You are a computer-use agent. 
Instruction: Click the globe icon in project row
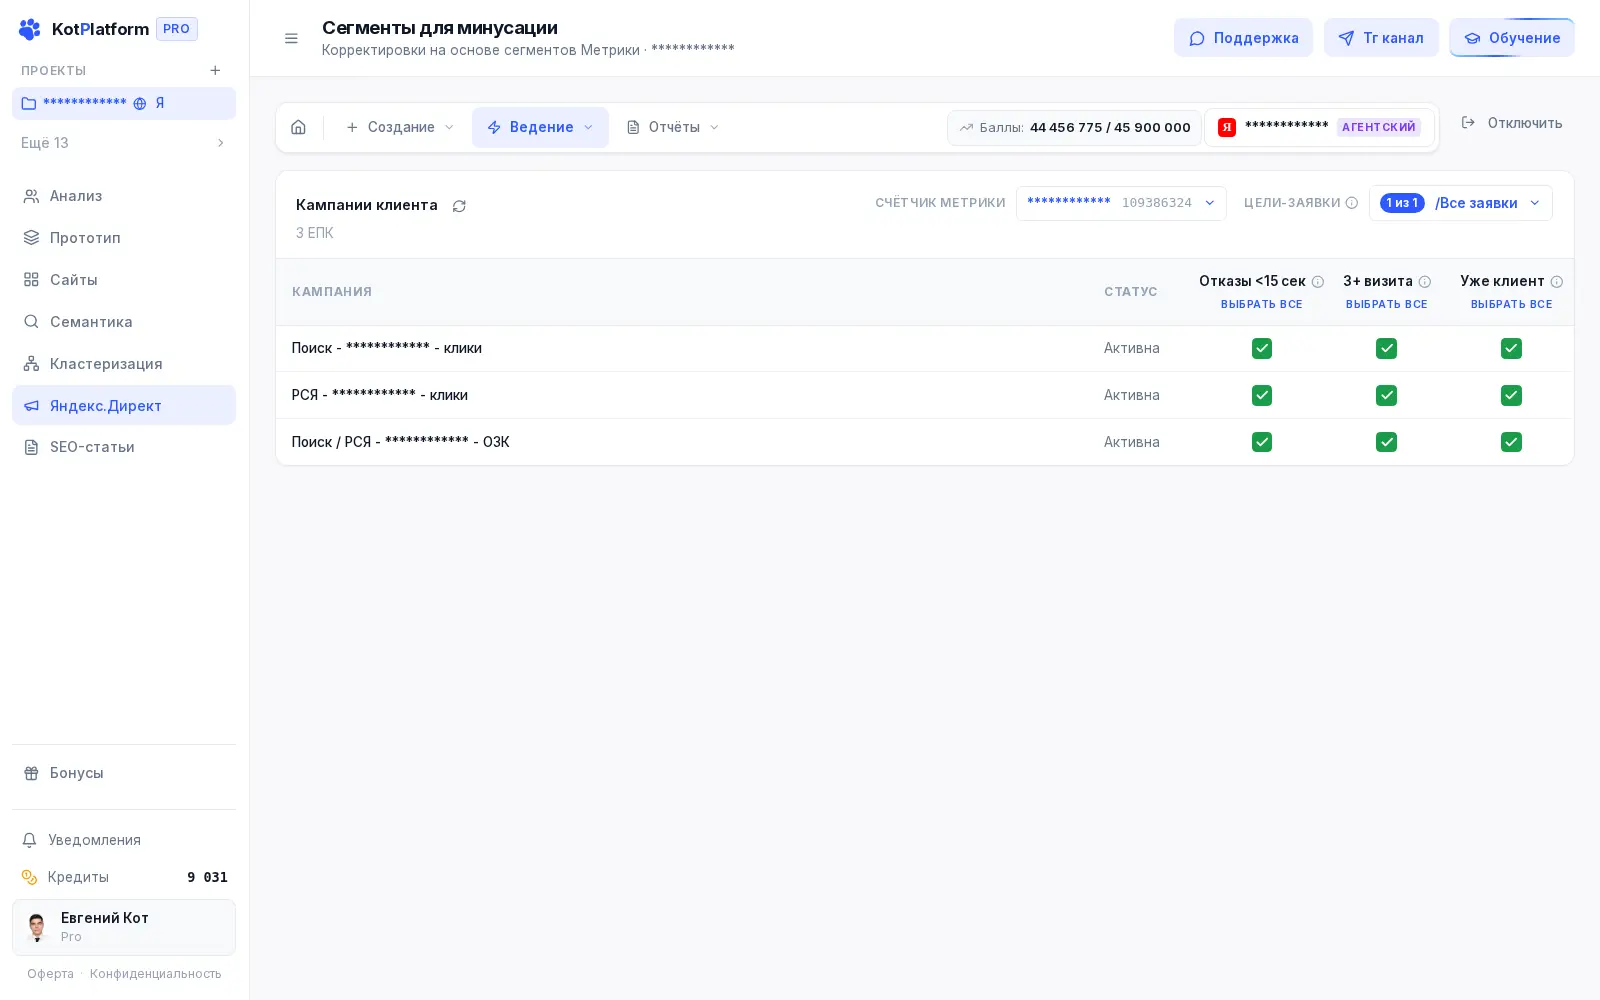pyautogui.click(x=140, y=103)
